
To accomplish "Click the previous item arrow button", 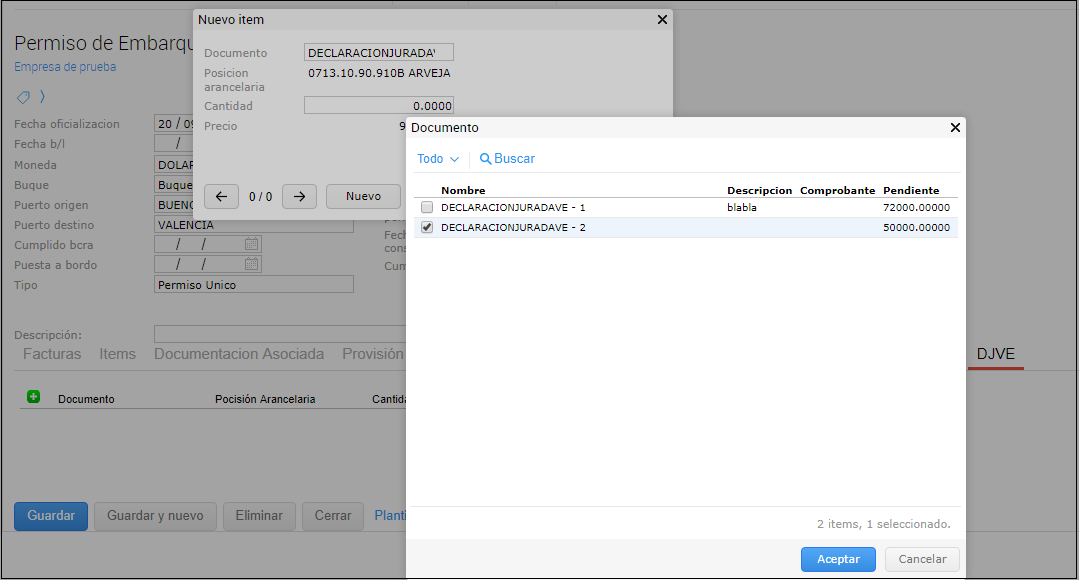I will (221, 196).
